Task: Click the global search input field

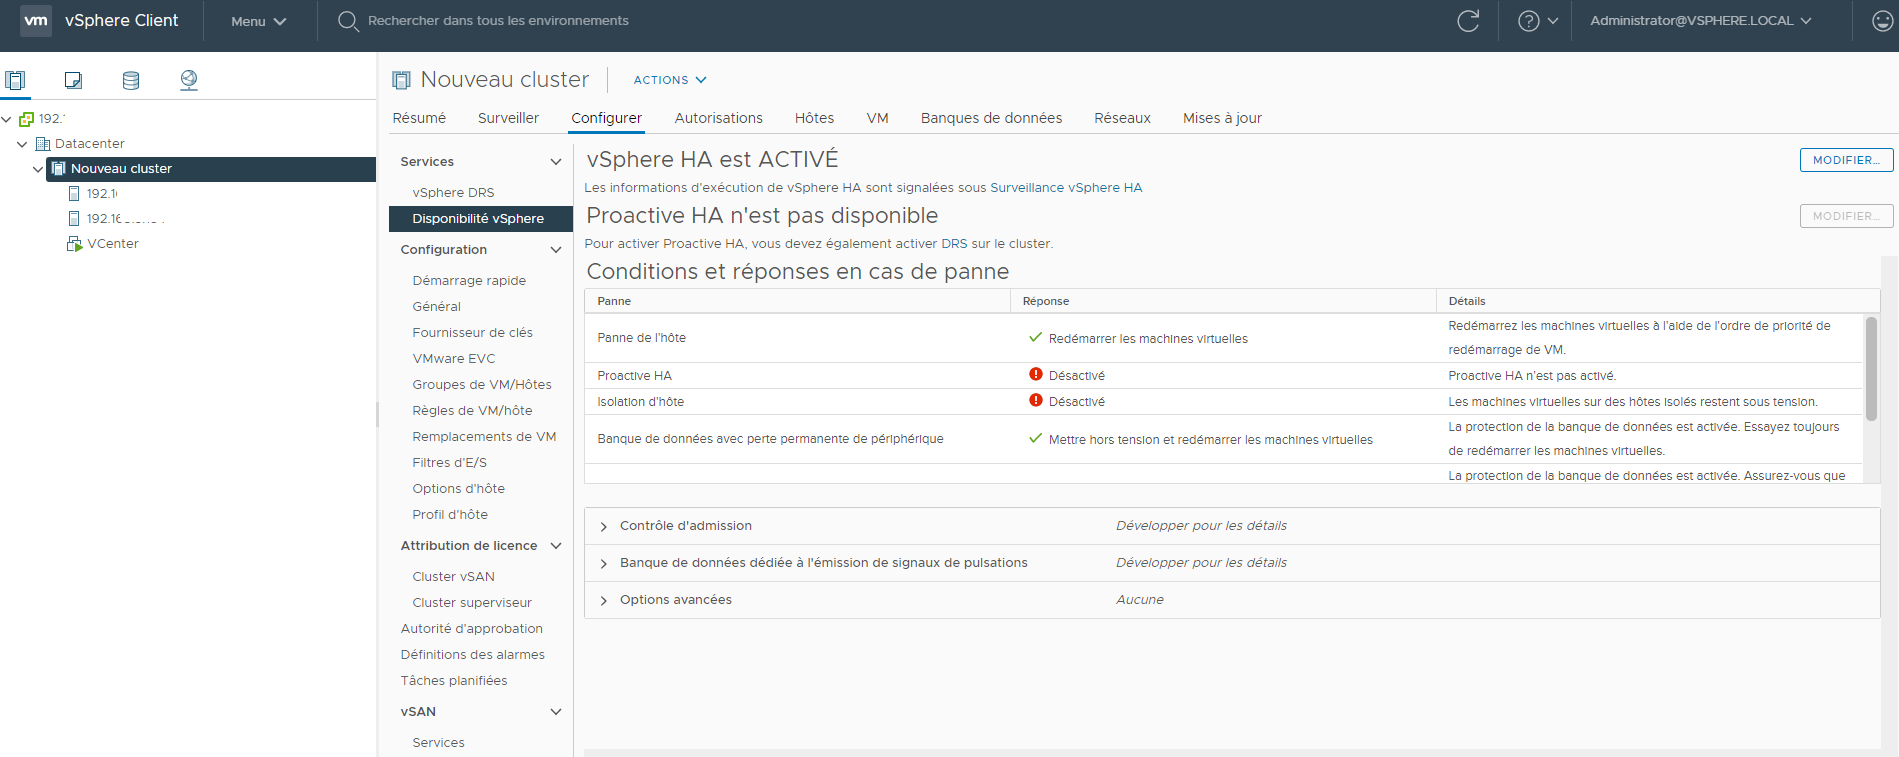Action: 498,21
